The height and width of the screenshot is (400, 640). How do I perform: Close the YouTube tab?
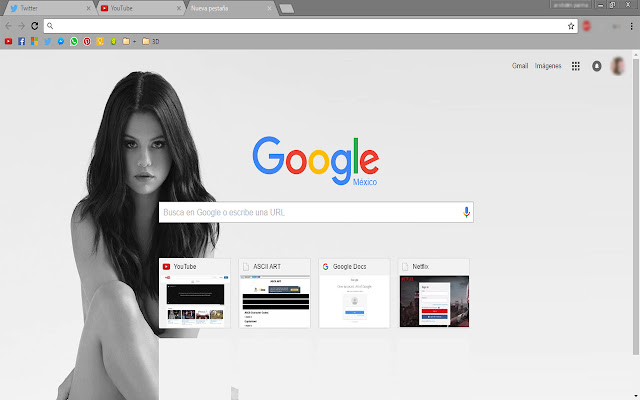click(x=178, y=8)
